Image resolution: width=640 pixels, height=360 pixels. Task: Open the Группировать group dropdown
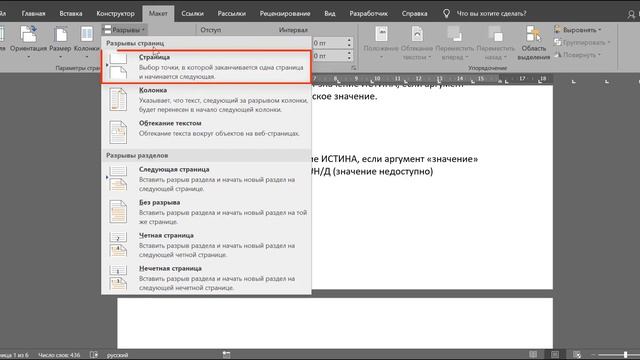point(582,42)
